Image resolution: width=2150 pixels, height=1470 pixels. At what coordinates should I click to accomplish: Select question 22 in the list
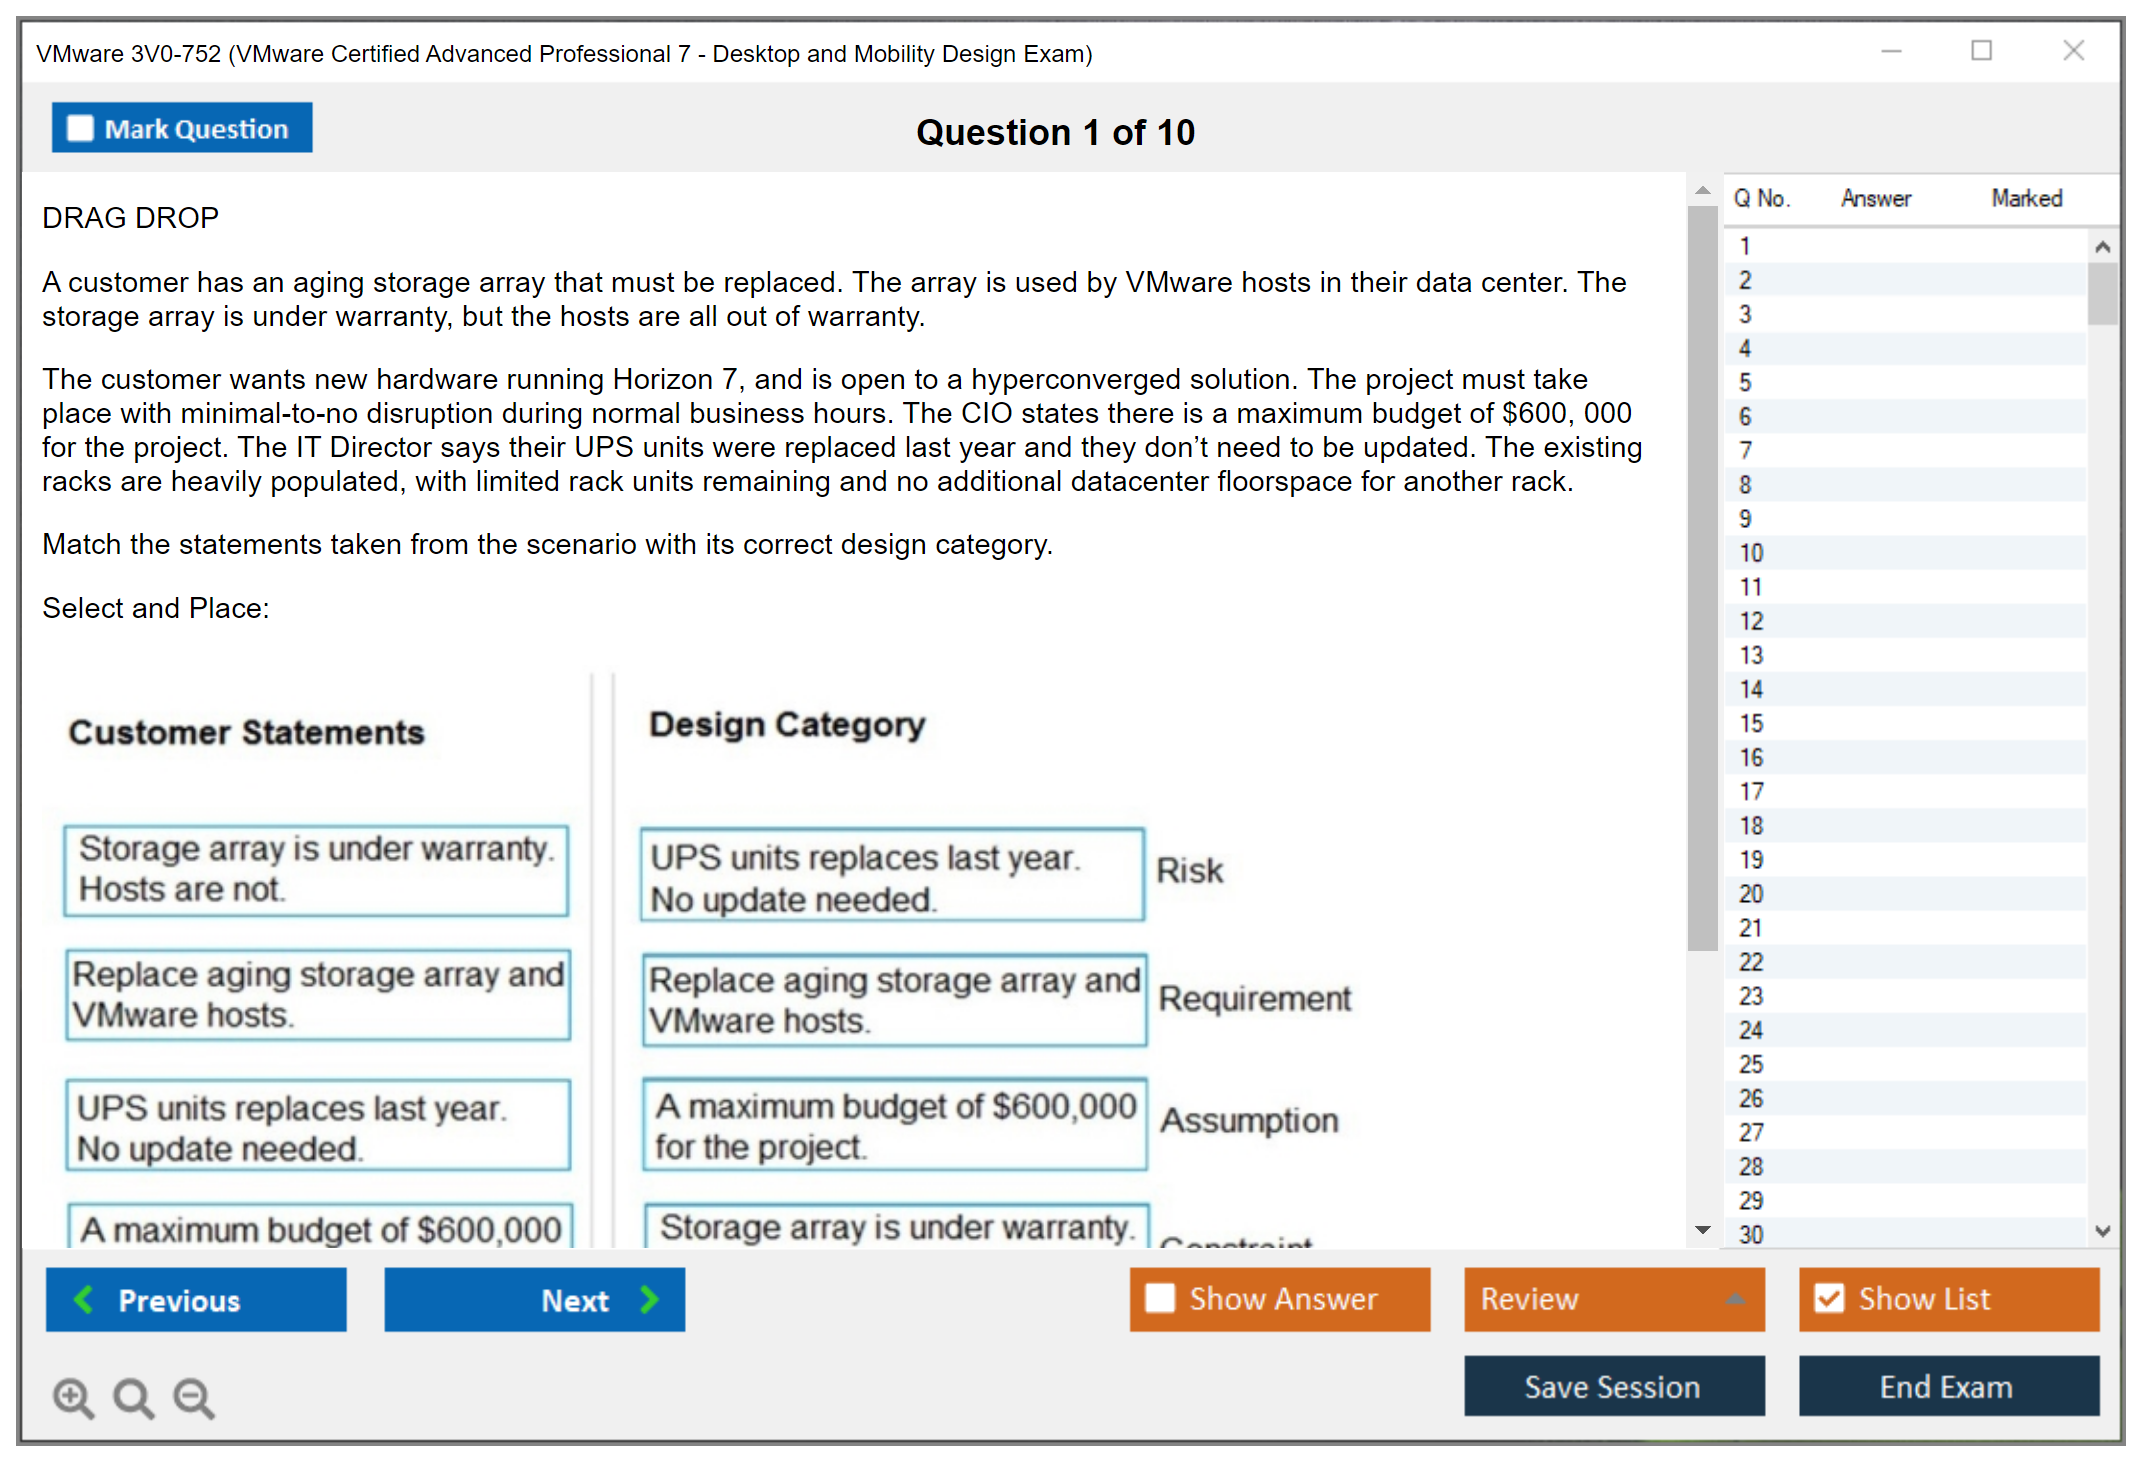(1751, 962)
